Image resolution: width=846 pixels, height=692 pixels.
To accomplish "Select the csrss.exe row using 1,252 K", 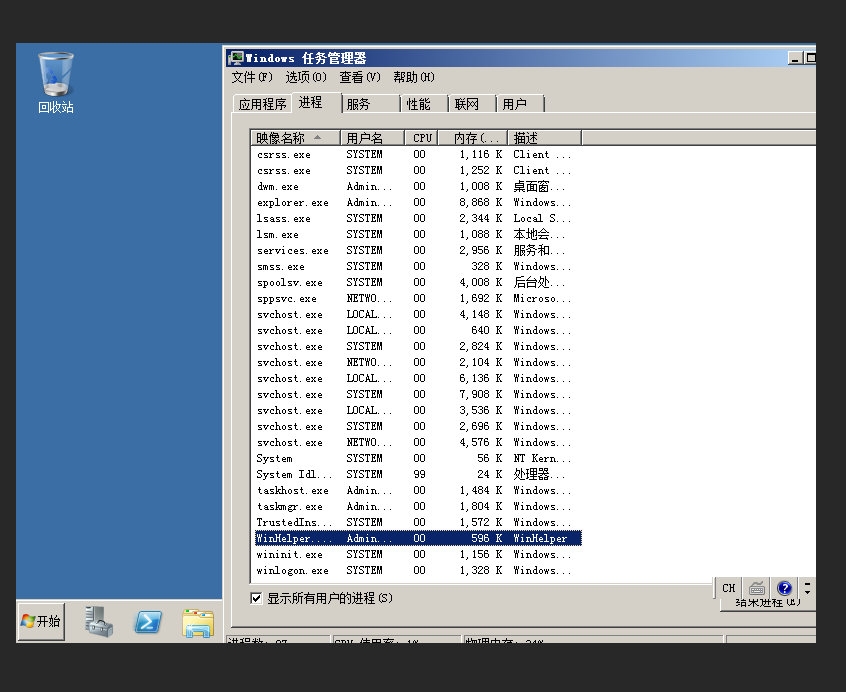I will (x=418, y=170).
